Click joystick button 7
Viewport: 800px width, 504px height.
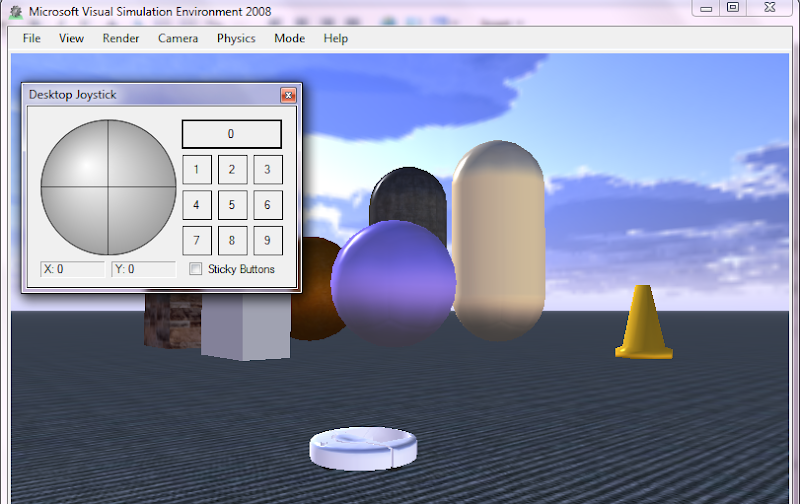pyautogui.click(x=197, y=241)
